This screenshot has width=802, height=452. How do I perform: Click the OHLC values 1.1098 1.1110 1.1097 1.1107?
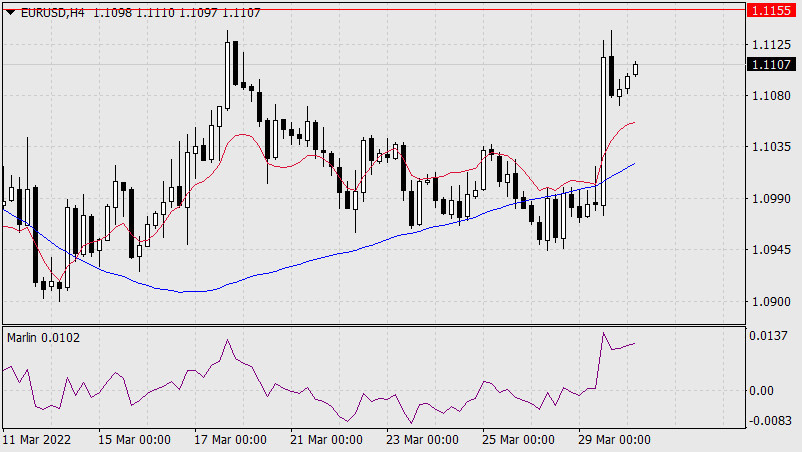(177, 13)
